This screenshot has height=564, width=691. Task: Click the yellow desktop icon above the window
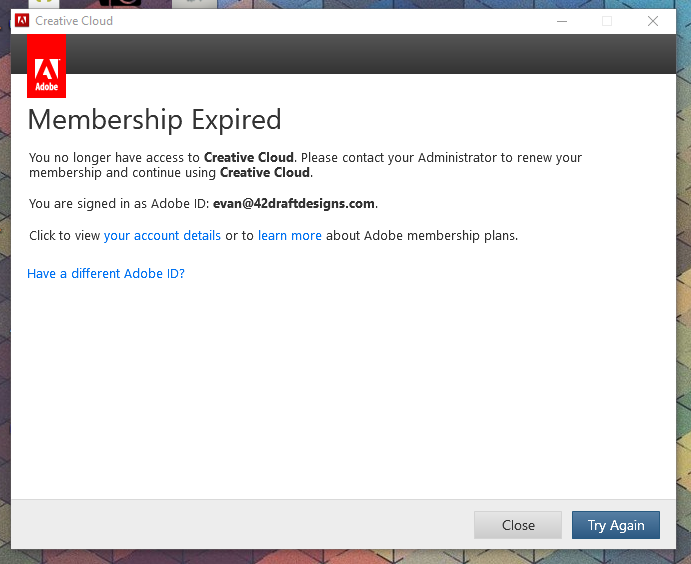(x=44, y=4)
